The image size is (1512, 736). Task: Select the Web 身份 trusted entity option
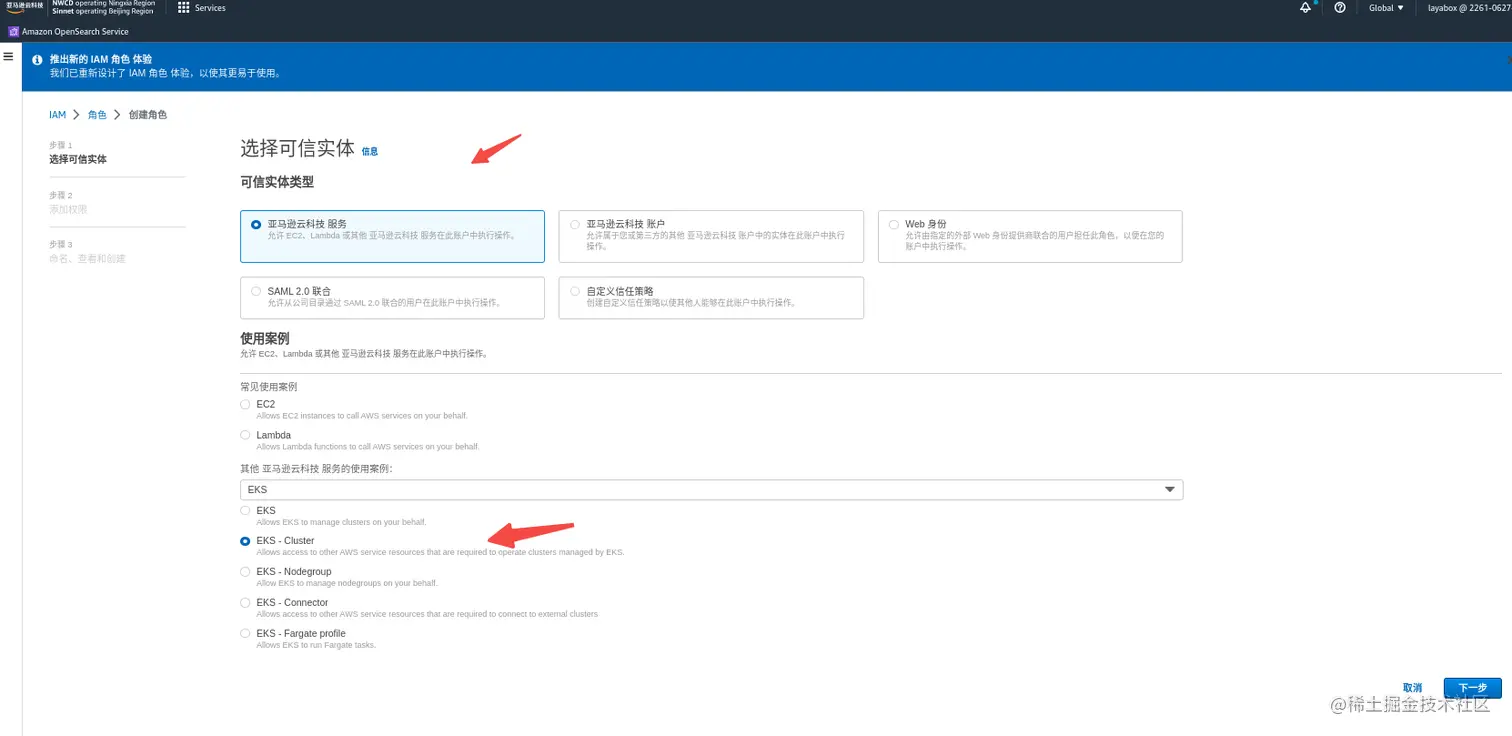[1030, 236]
